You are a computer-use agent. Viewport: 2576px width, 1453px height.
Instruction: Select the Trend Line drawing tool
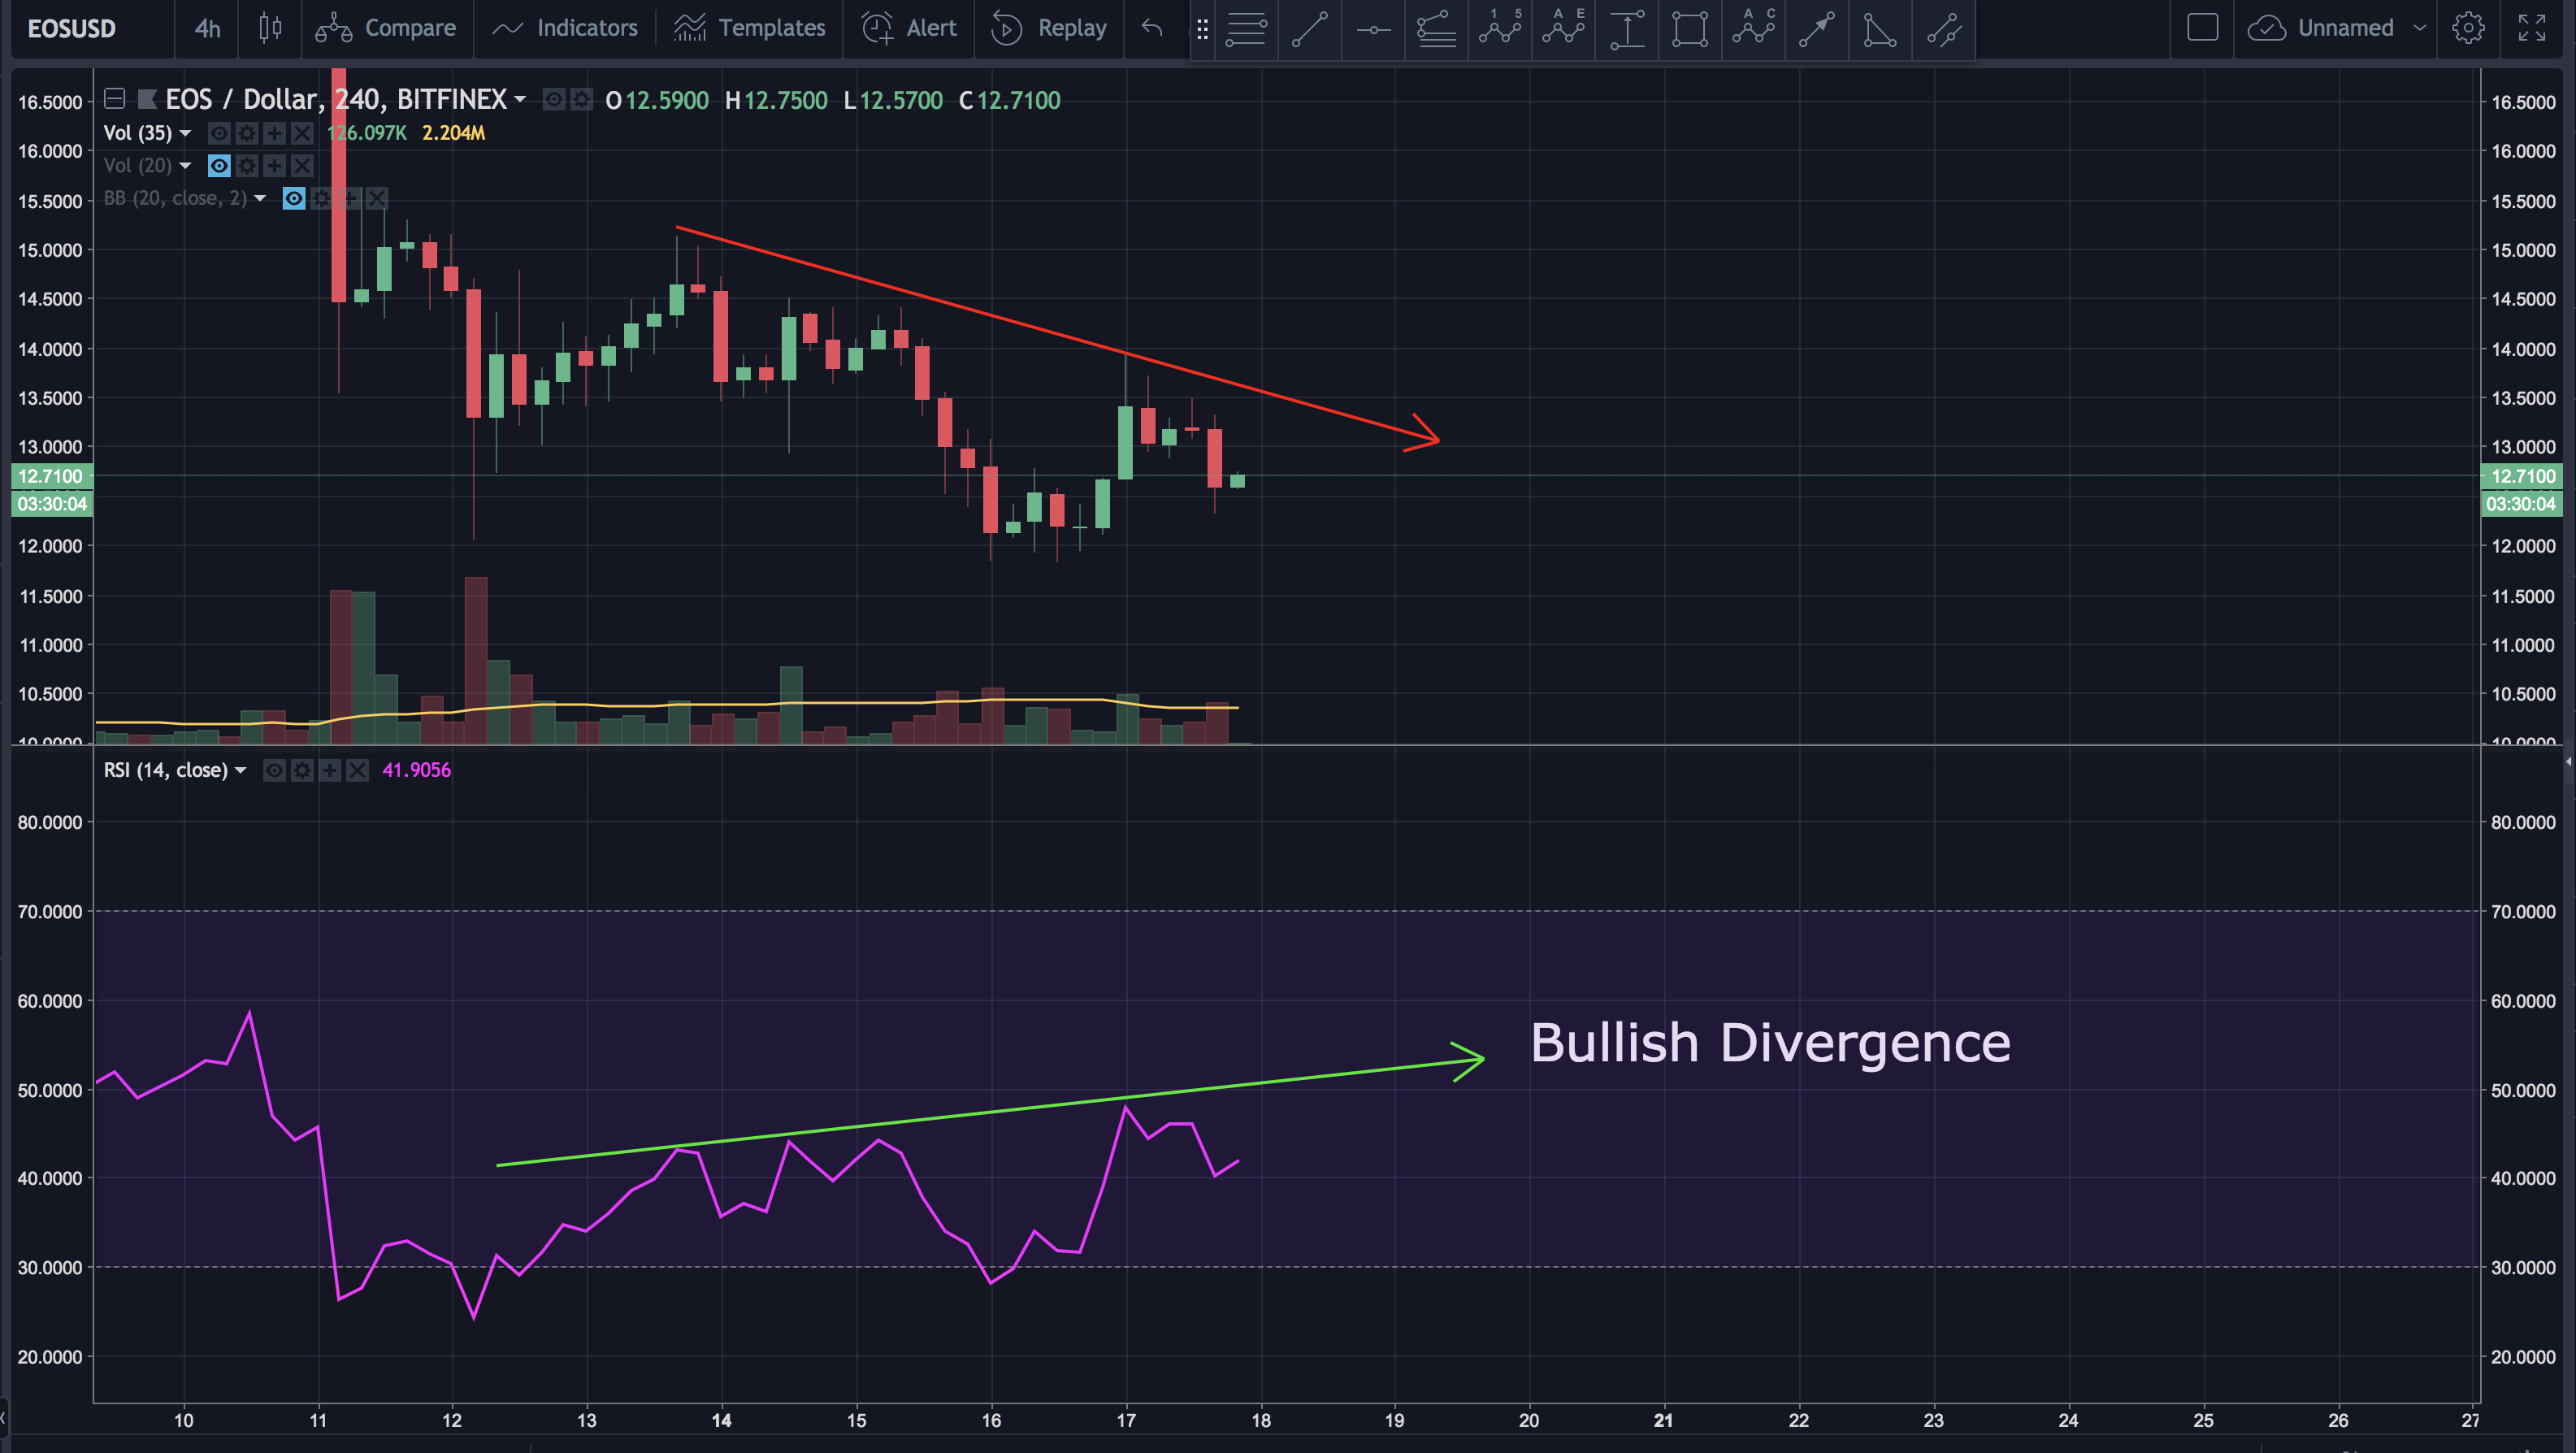tap(1310, 29)
